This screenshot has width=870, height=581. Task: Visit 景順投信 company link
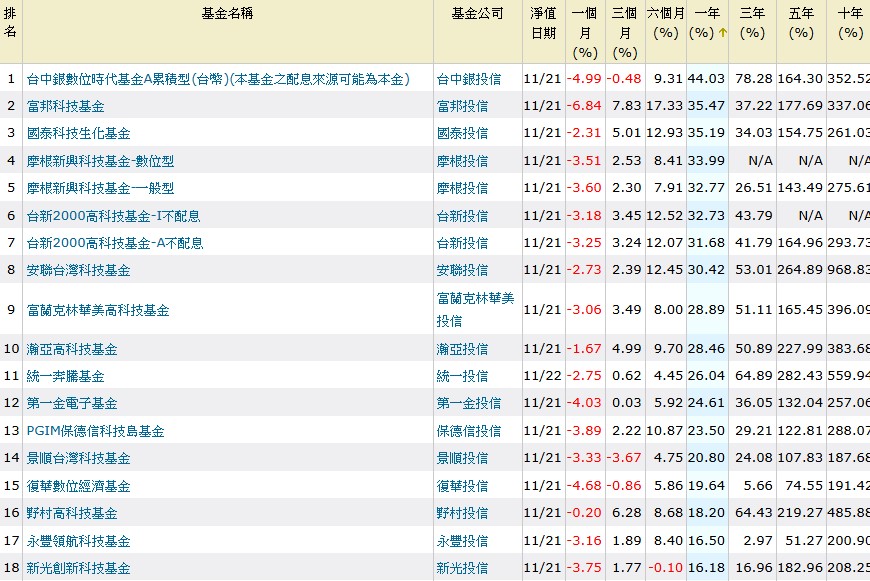[462, 458]
